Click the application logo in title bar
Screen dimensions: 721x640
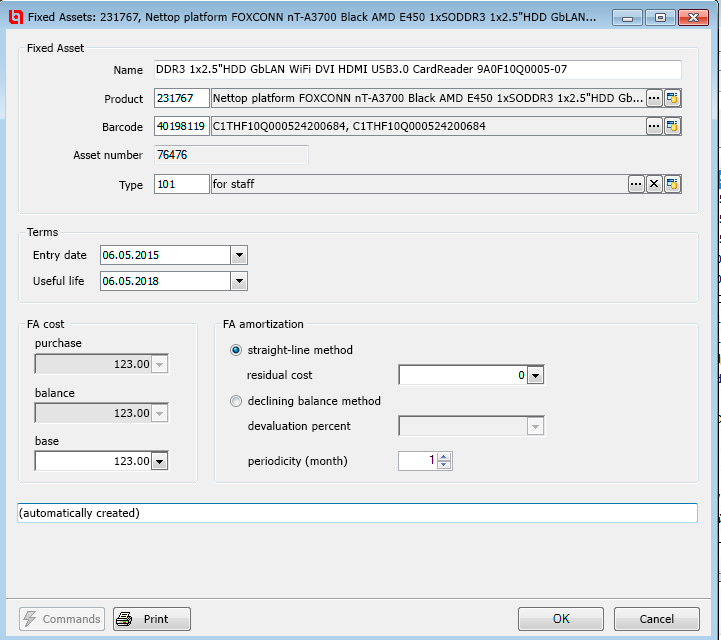(16, 17)
